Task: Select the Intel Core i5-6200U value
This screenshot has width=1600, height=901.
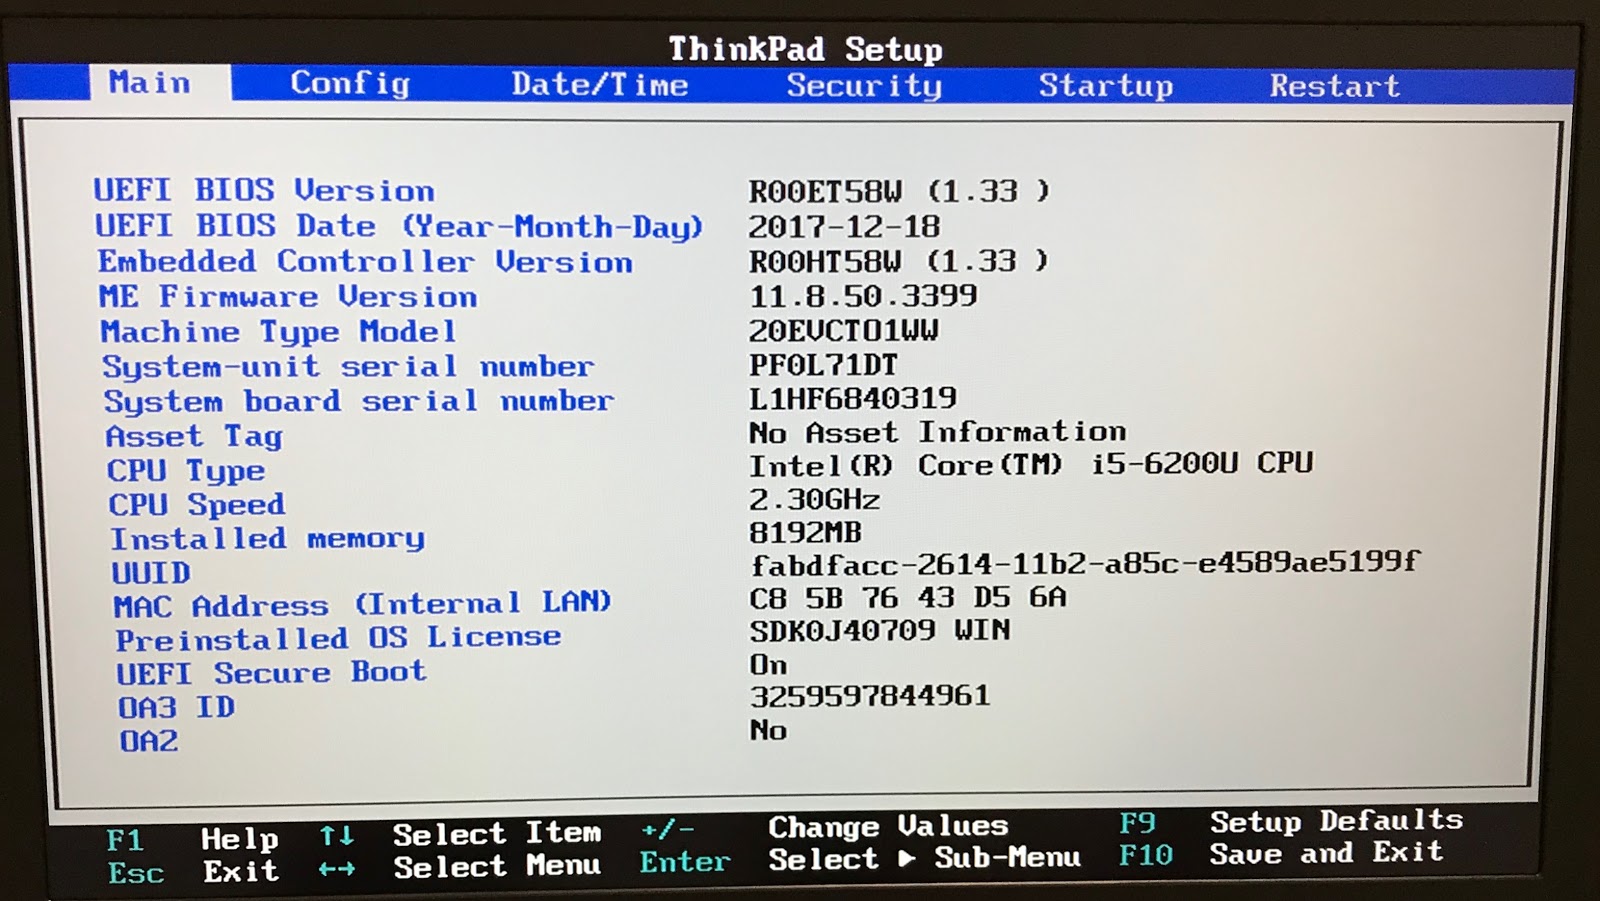Action: pyautogui.click(x=1031, y=465)
